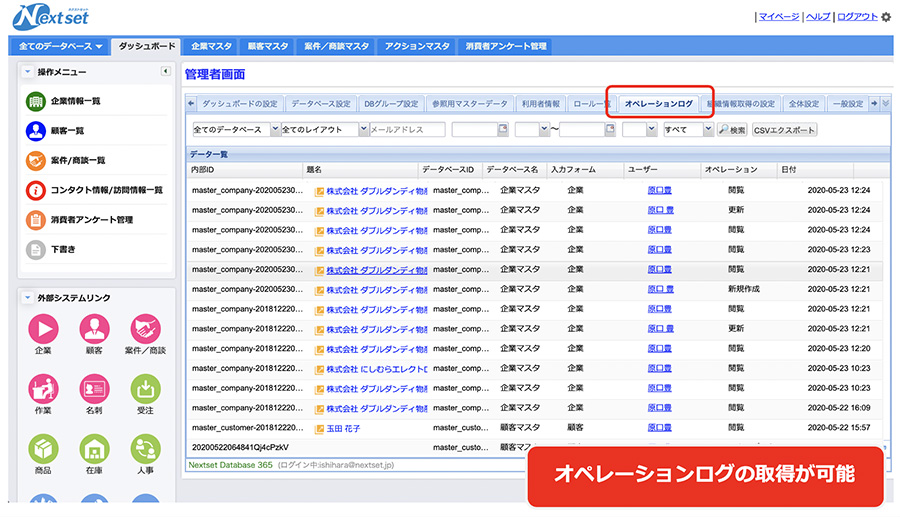Image resolution: width=900 pixels, height=517 pixels.
Task: Click the record icon beside 玉田 花子
Action: point(320,429)
